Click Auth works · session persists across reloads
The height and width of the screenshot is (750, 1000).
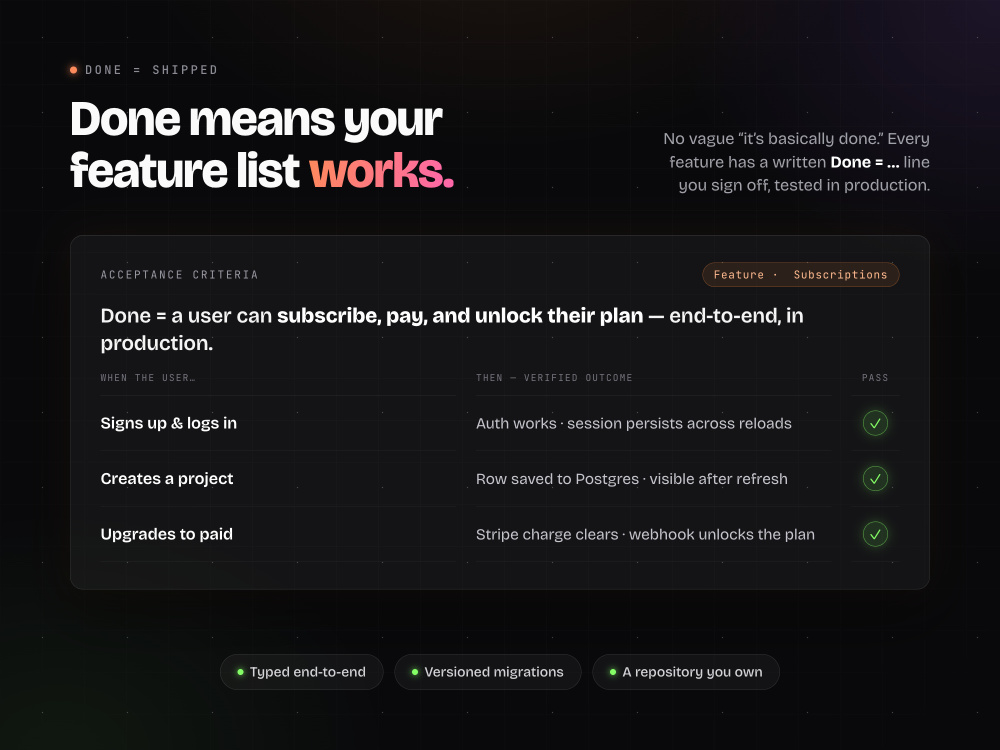(x=633, y=423)
